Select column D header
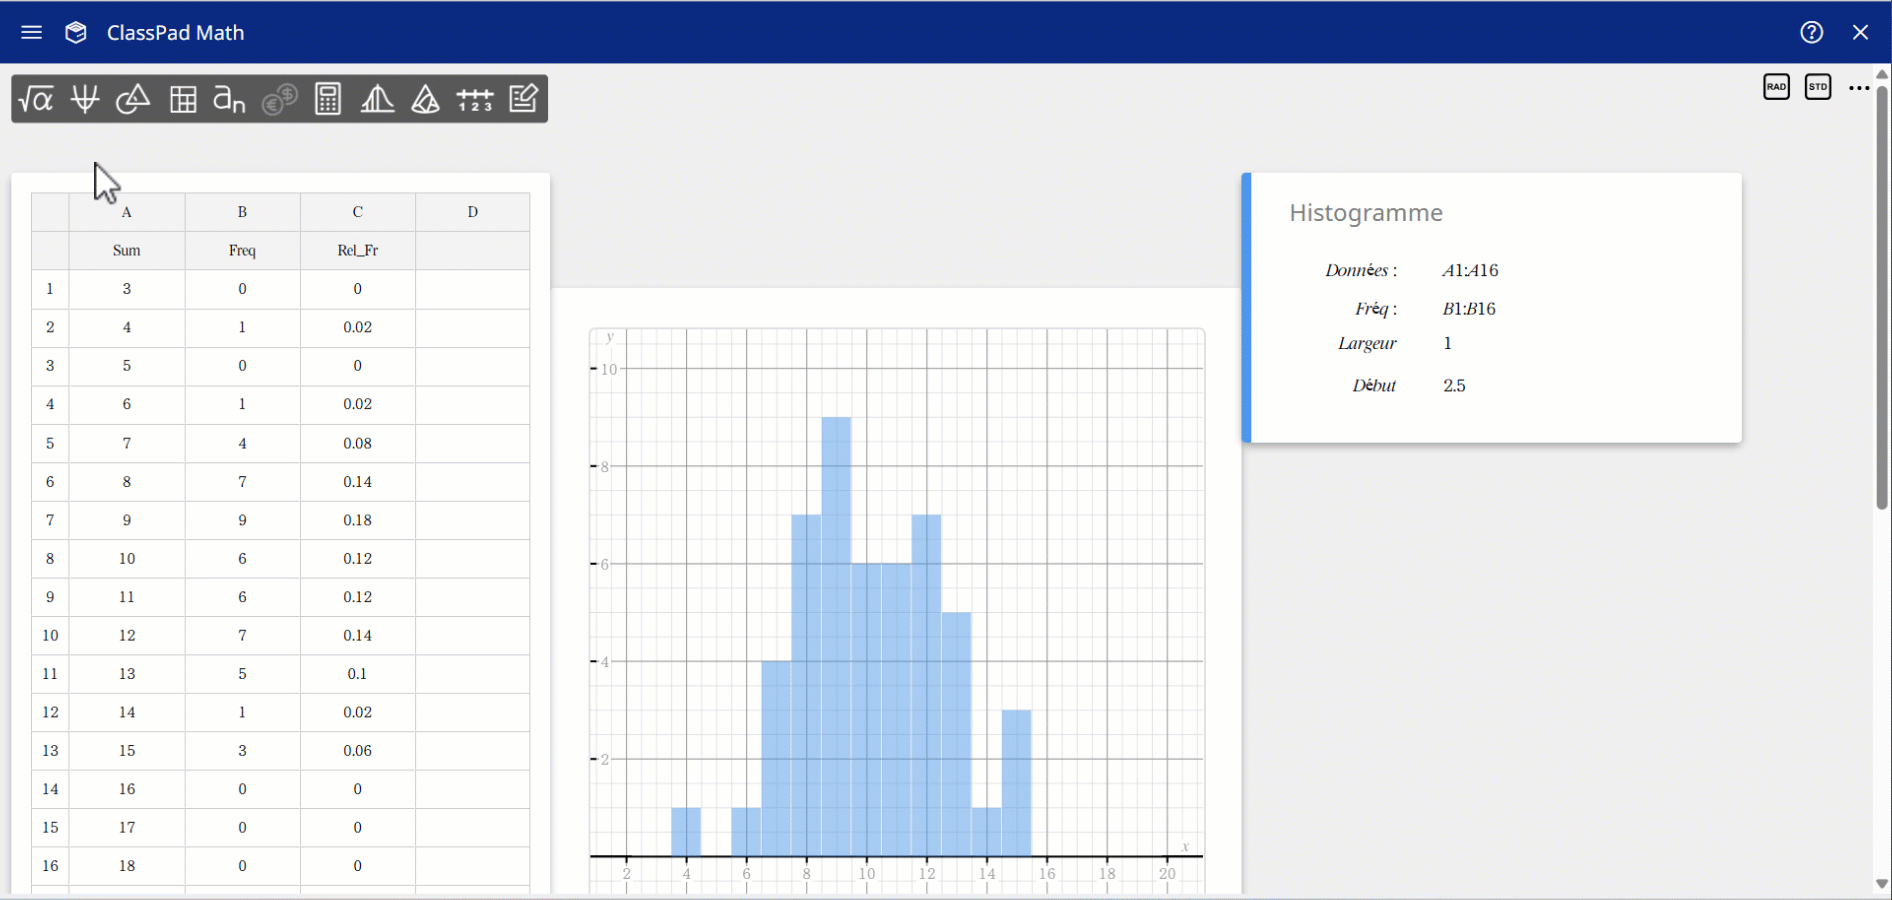This screenshot has width=1892, height=900. tap(473, 212)
